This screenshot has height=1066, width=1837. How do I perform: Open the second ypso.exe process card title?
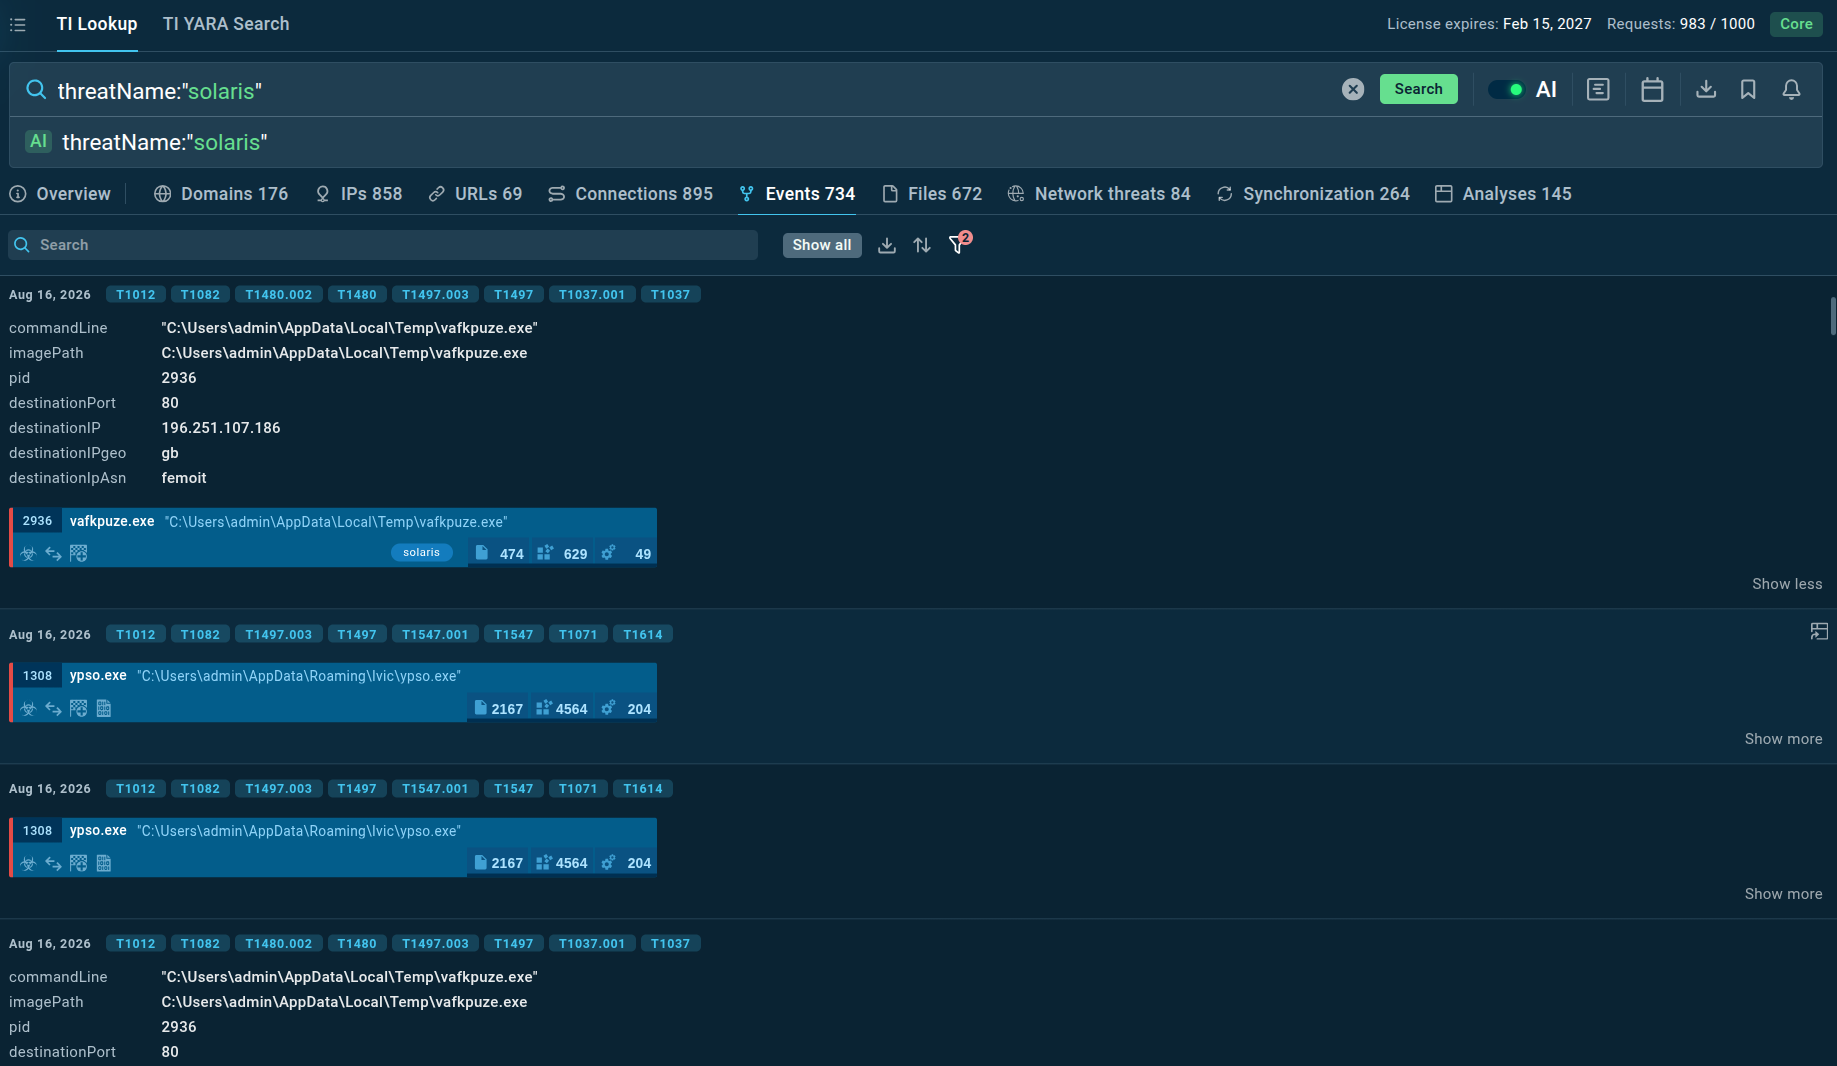tap(98, 831)
